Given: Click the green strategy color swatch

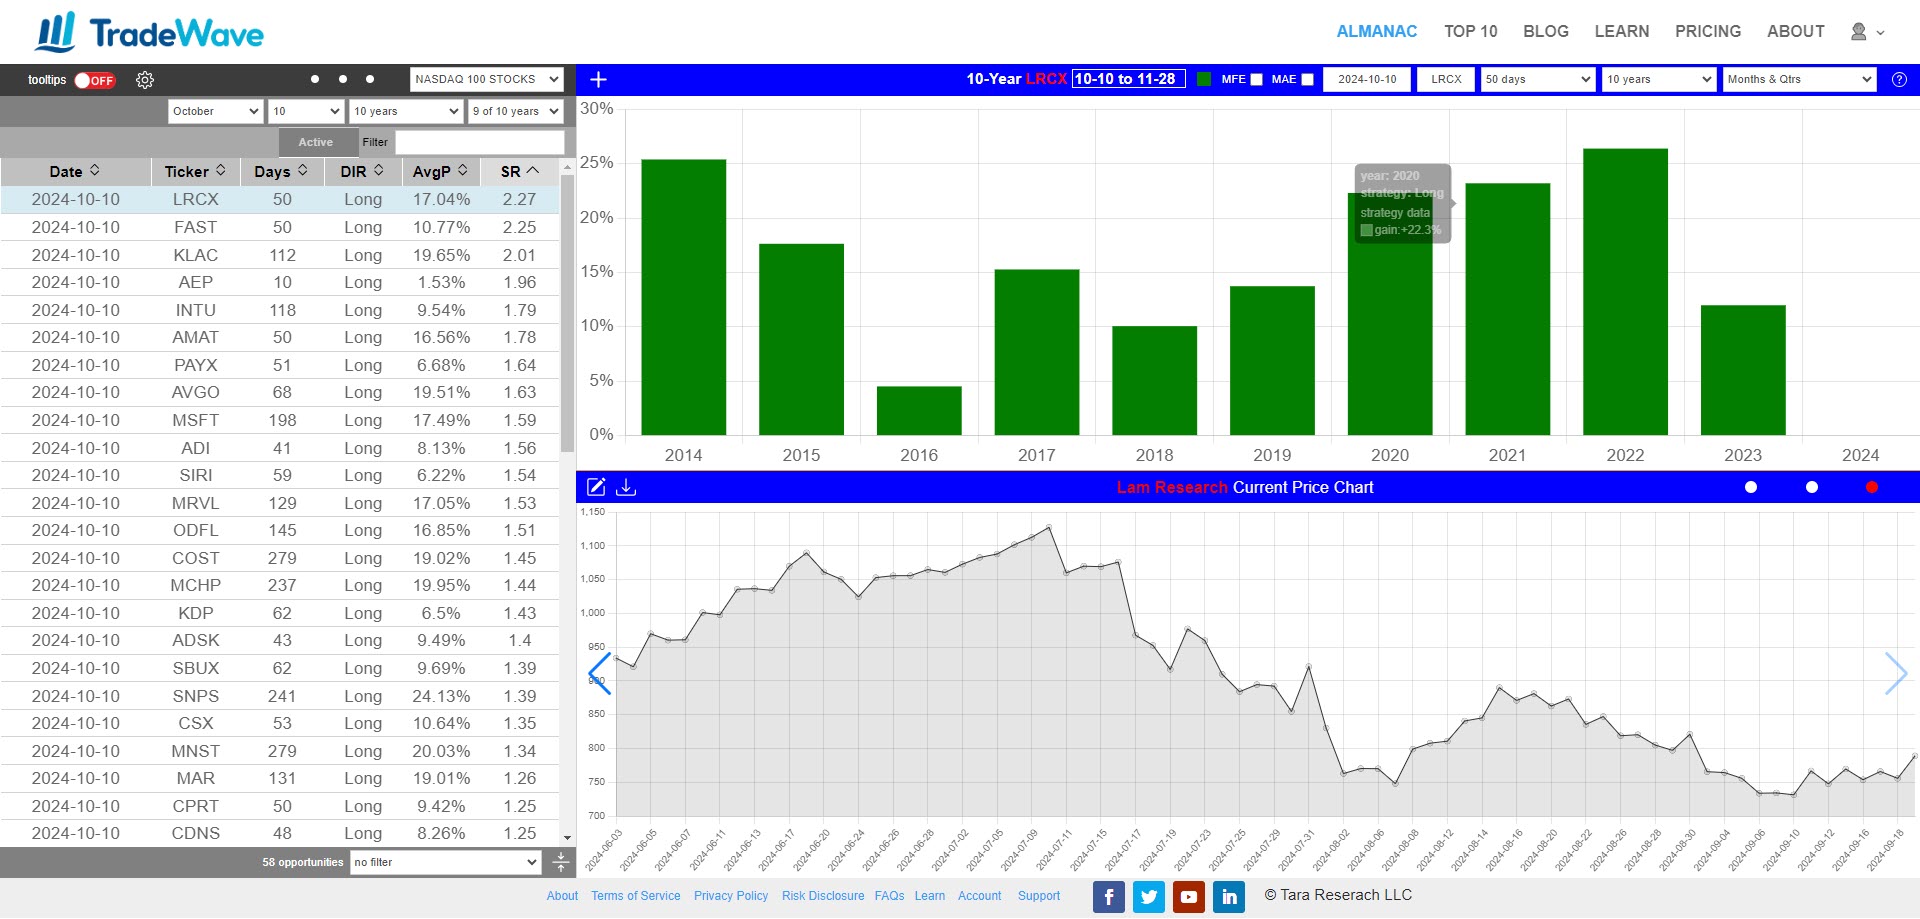Looking at the screenshot, I should pos(1203,80).
